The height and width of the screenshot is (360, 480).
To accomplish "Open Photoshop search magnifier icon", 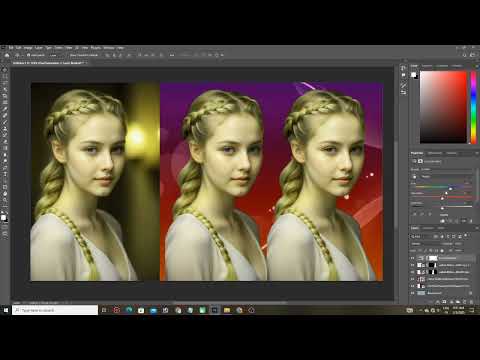I will pos(464,55).
